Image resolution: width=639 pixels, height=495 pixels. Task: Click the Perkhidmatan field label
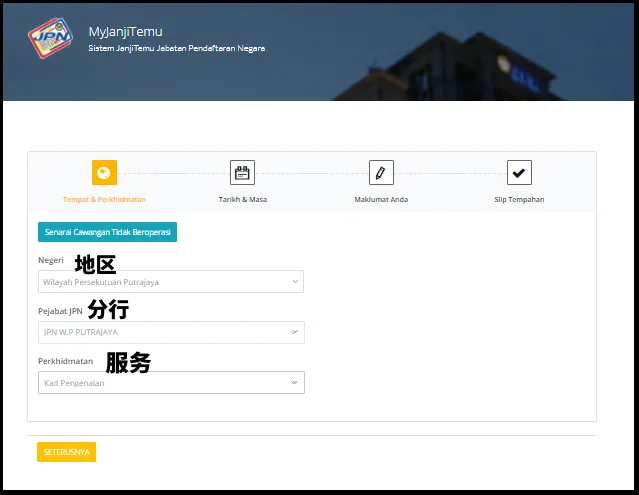point(66,360)
